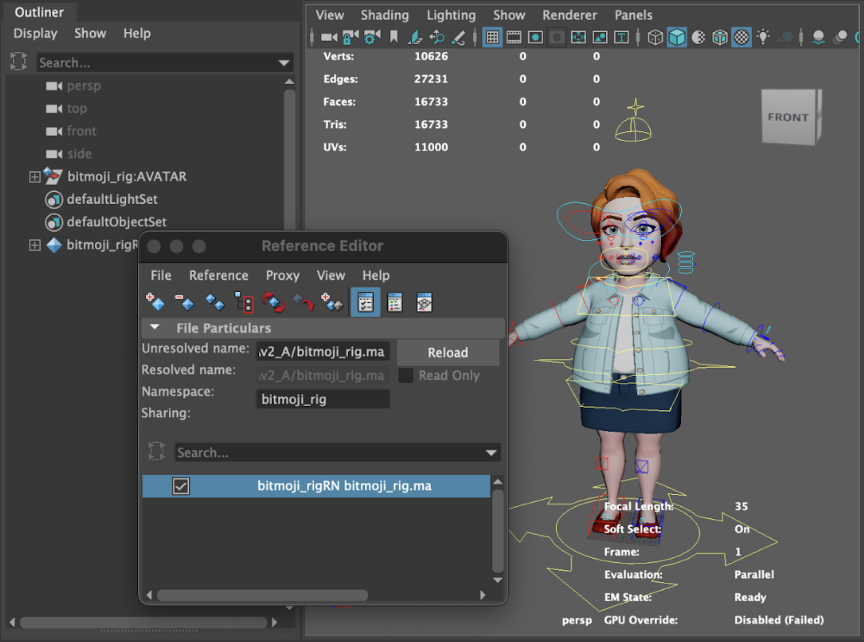Uncheck the bitmoji_rigRN reference checkbox
Image resolution: width=864 pixels, height=642 pixels.
tap(181, 486)
